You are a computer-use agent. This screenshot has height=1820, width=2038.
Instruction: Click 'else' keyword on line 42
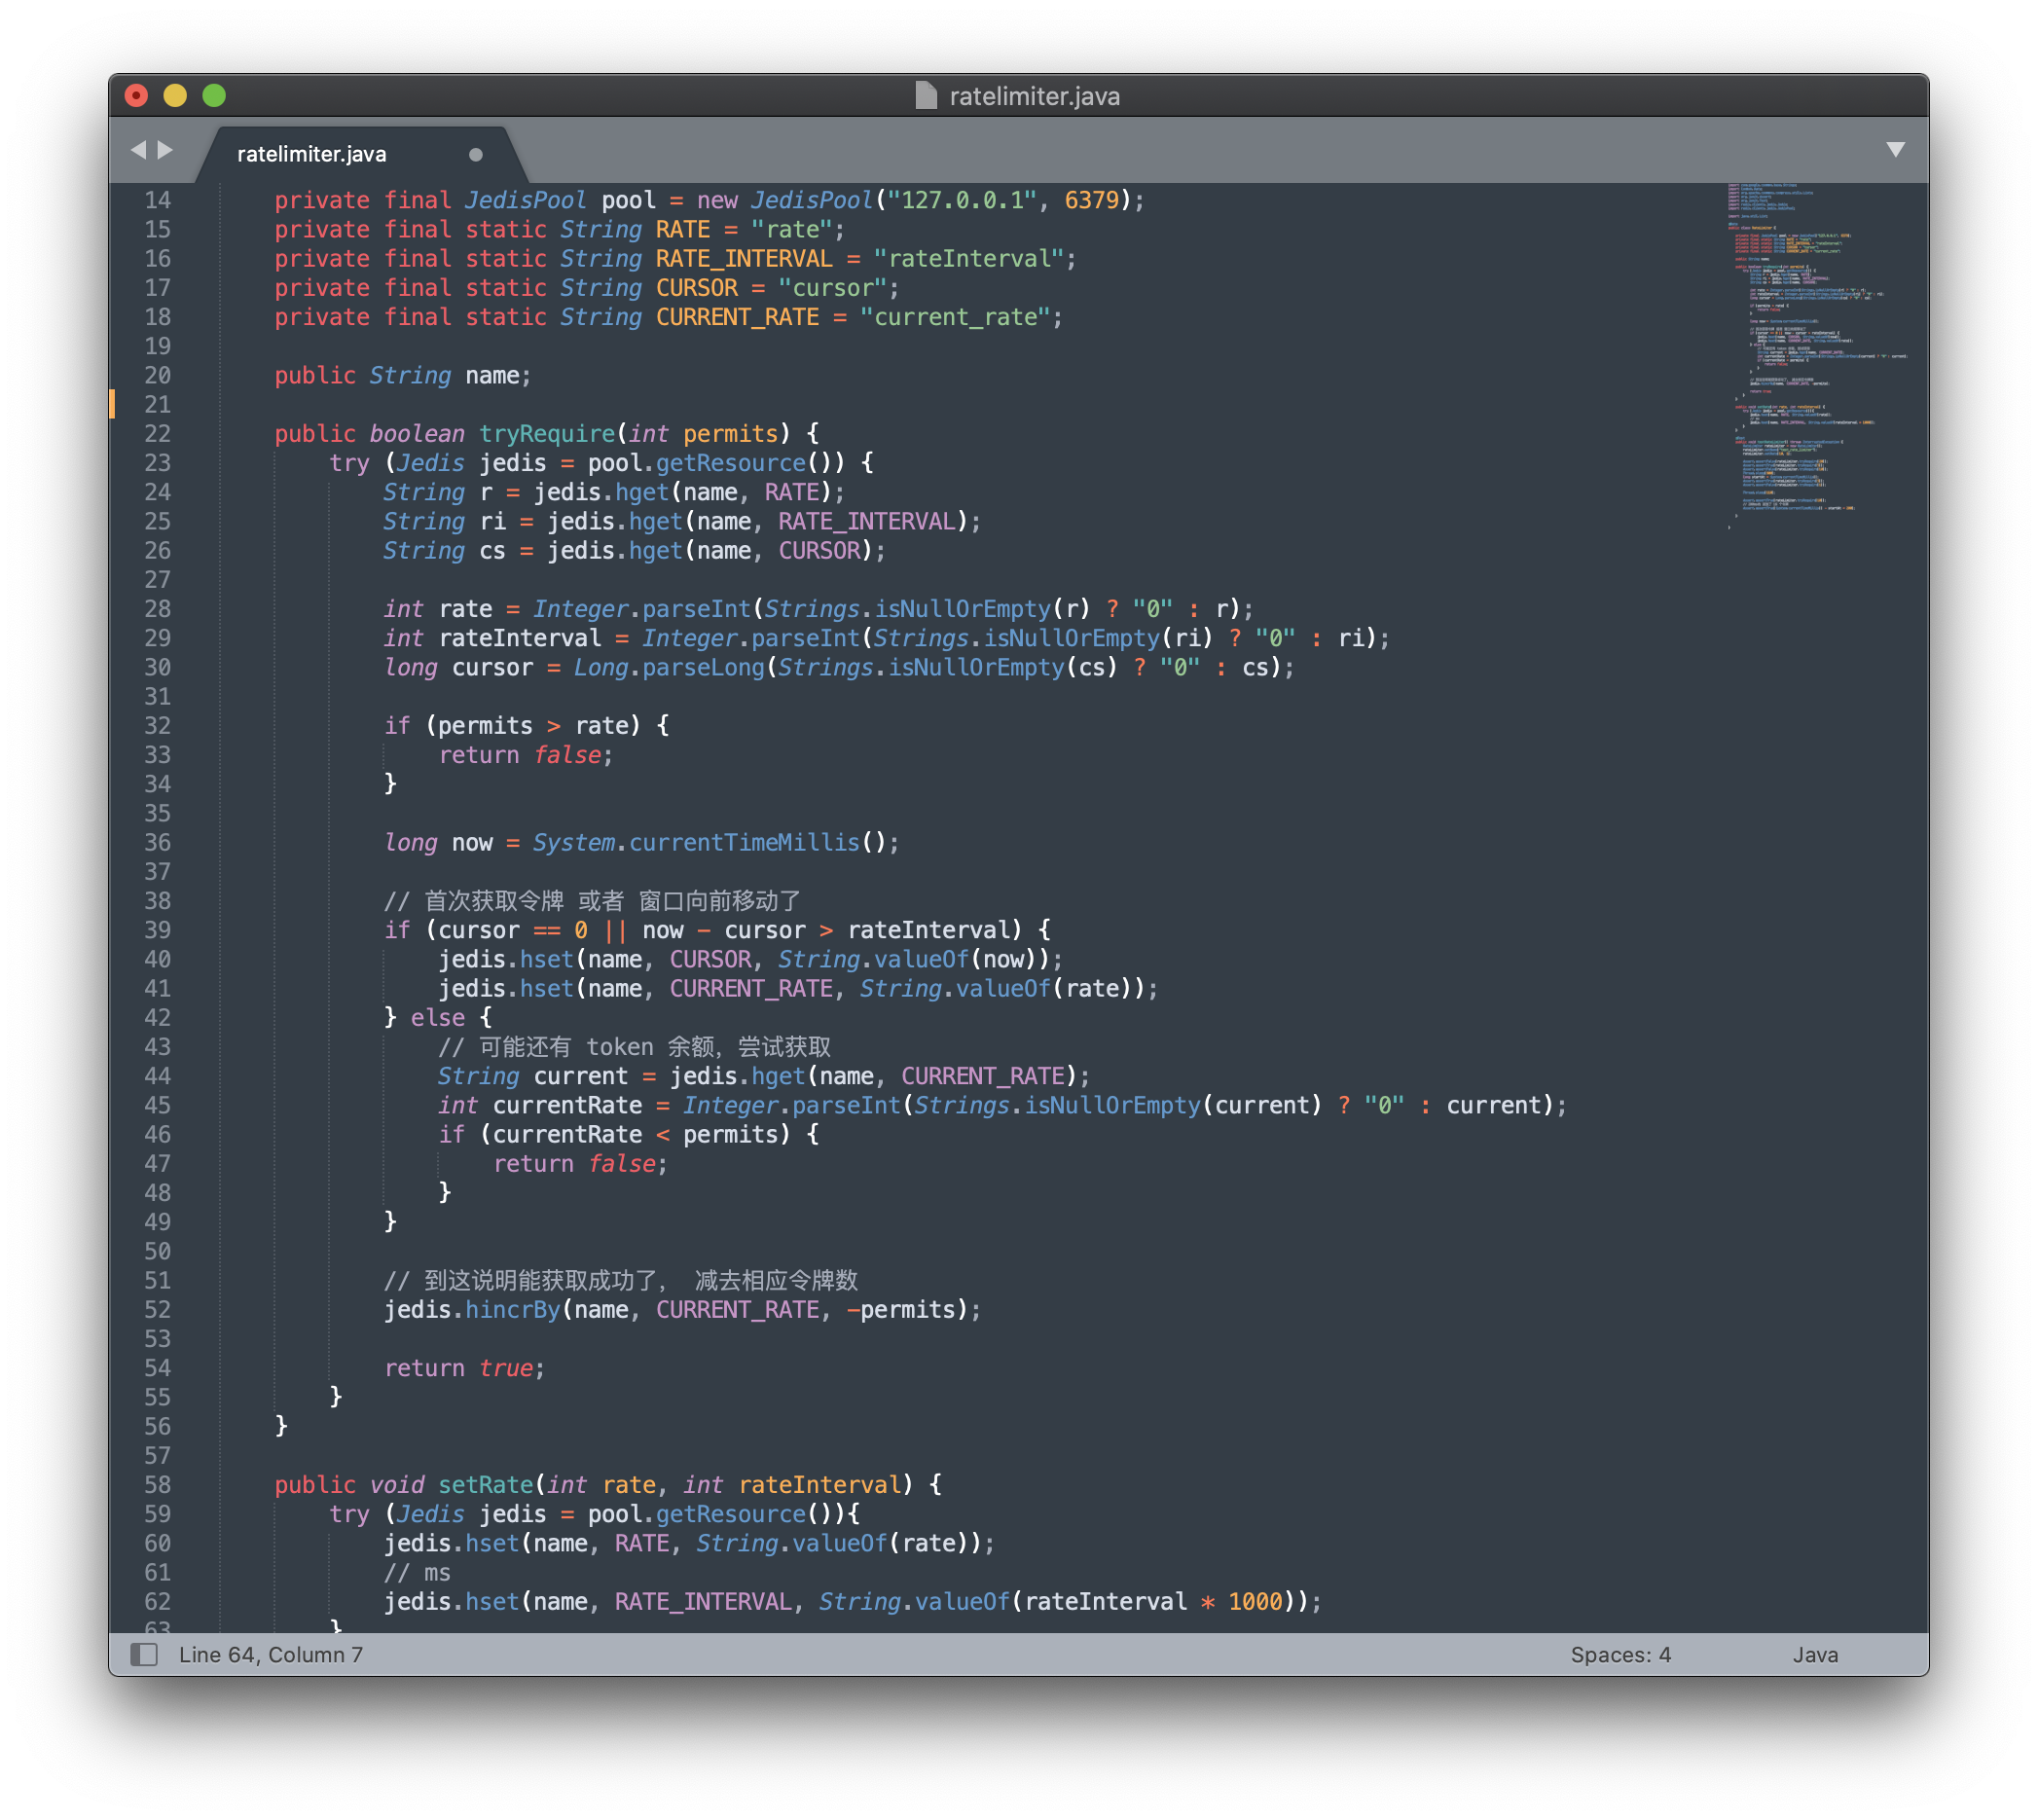coord(438,1018)
